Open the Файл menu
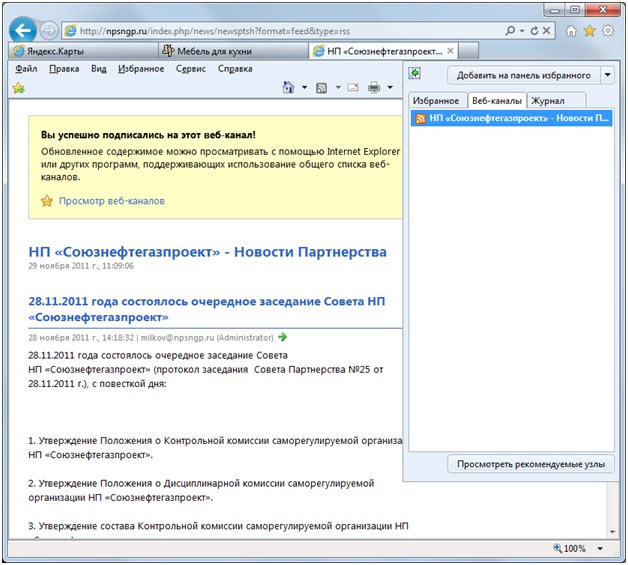Viewport: 628px width, 565px height. click(26, 69)
